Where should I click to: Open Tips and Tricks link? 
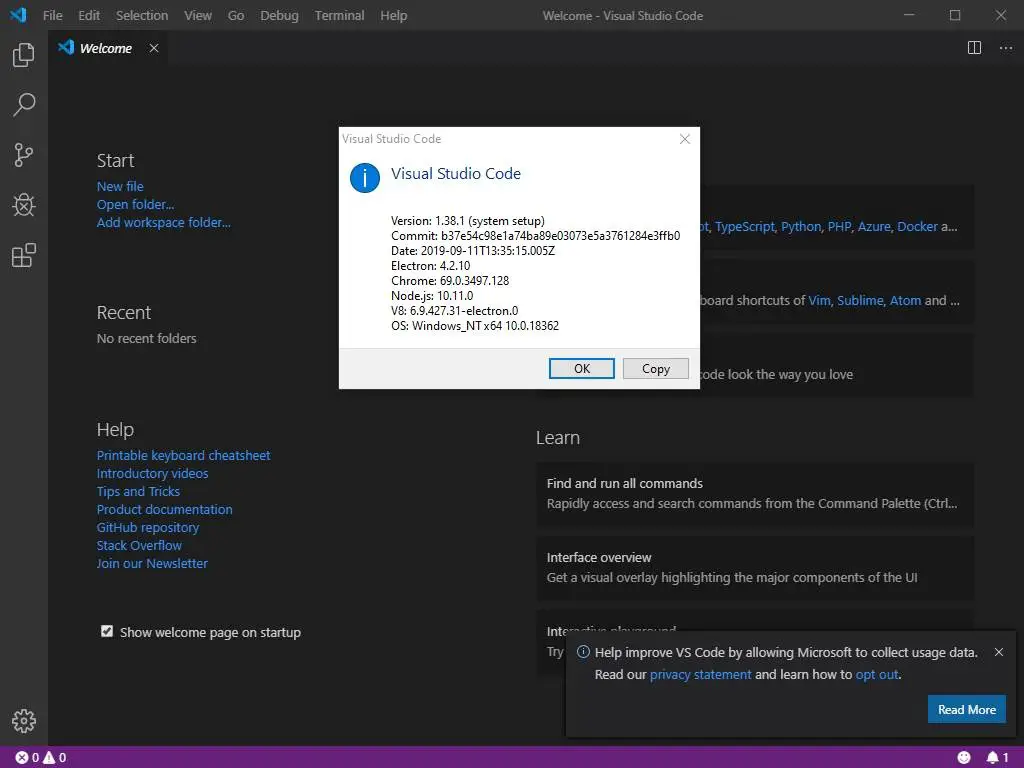tap(138, 491)
